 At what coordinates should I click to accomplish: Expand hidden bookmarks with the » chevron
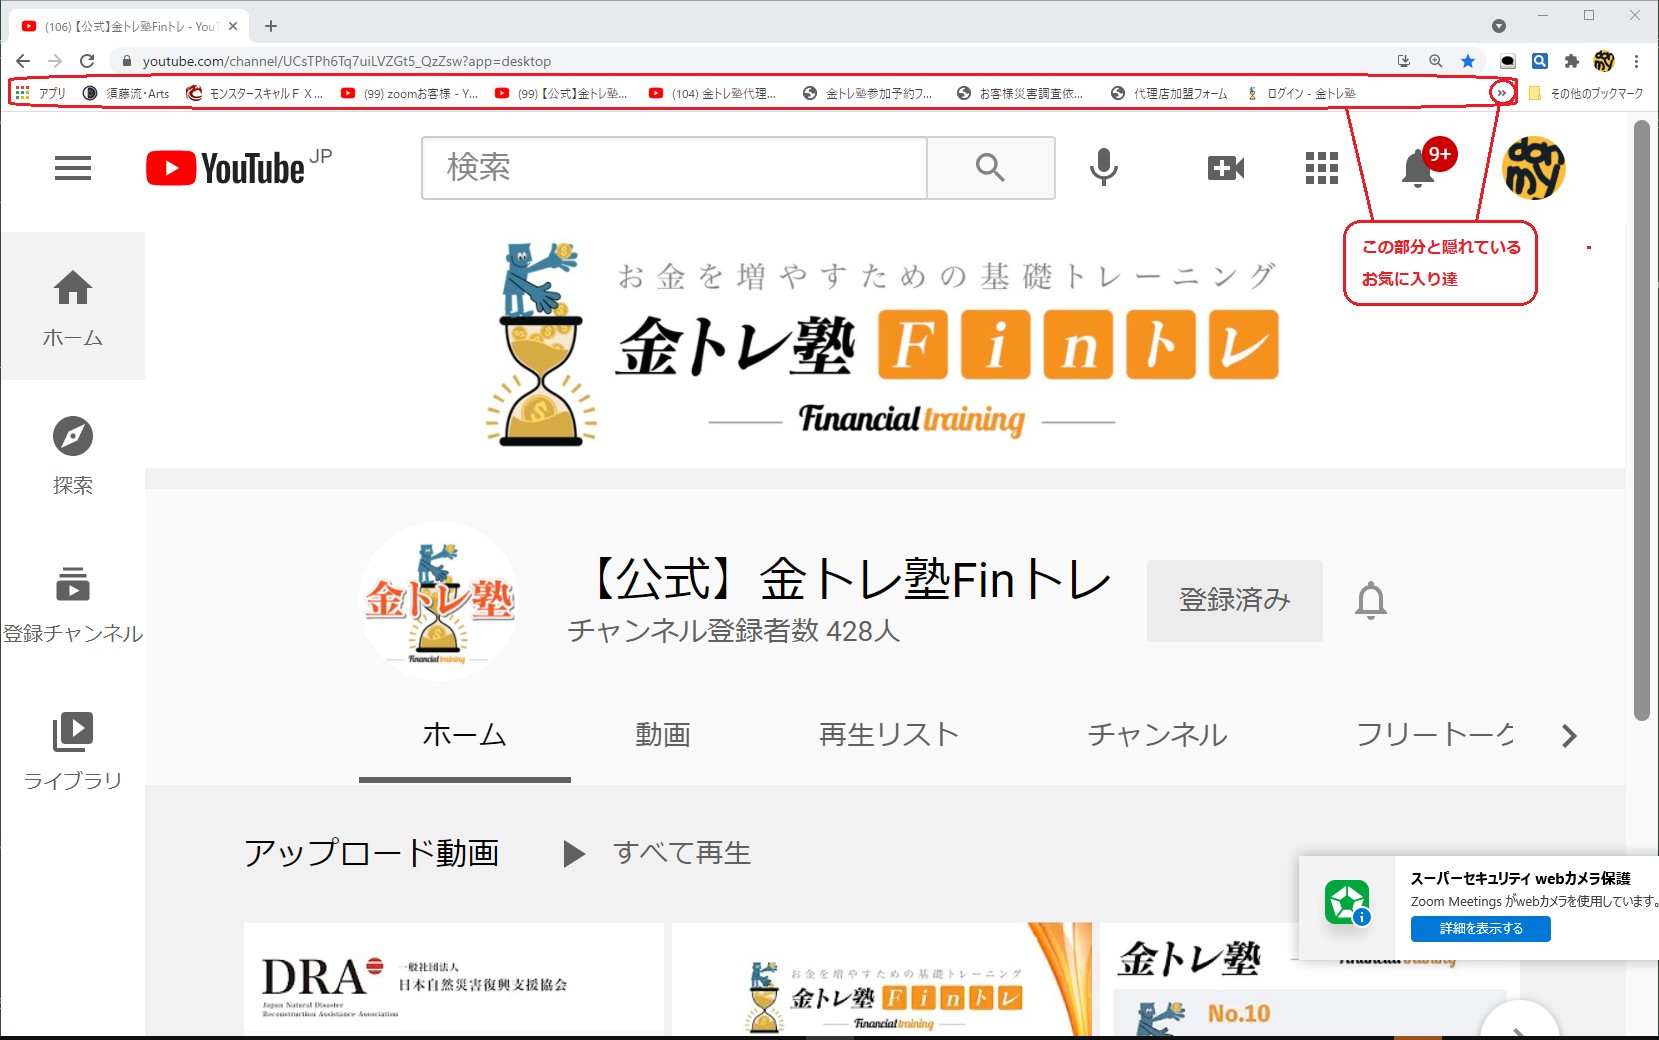point(1501,93)
